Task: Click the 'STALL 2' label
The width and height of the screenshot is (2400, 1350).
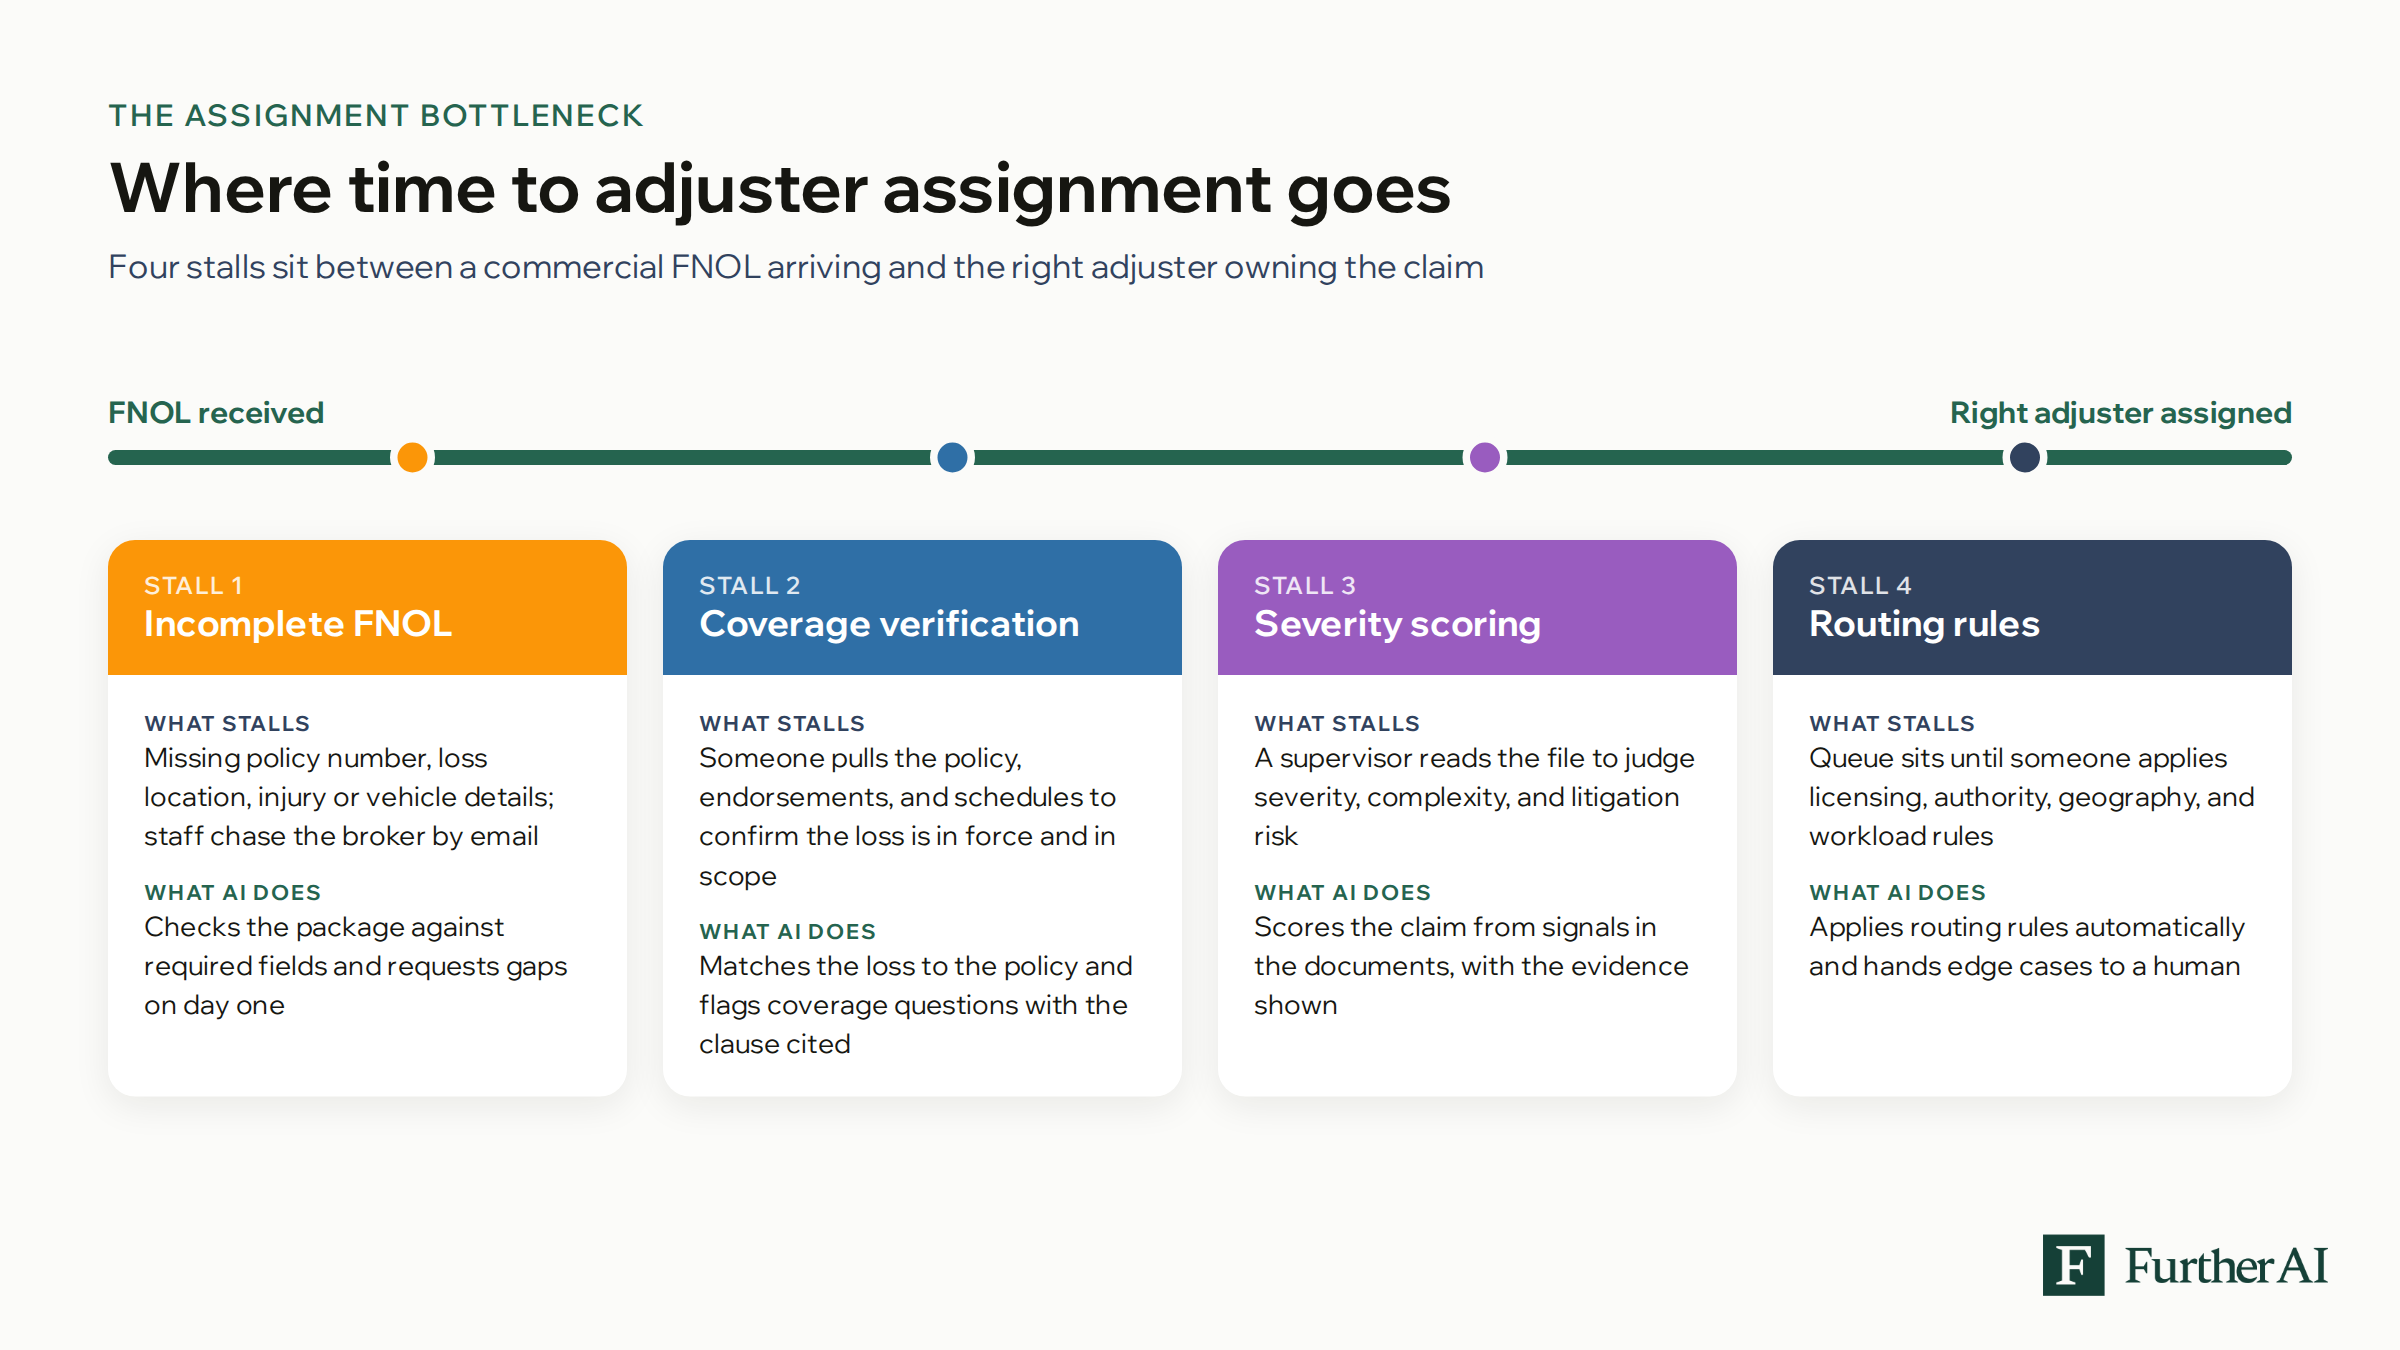Action: pos(750,586)
